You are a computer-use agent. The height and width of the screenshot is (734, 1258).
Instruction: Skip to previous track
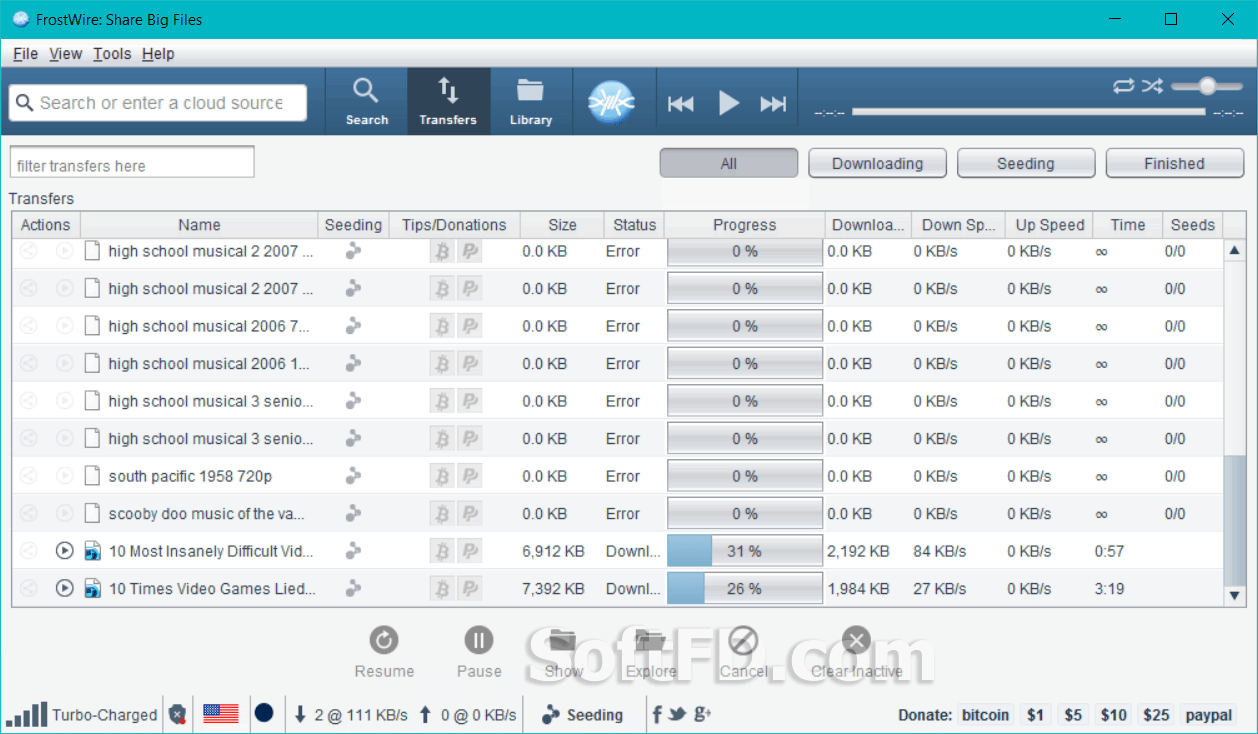681,103
